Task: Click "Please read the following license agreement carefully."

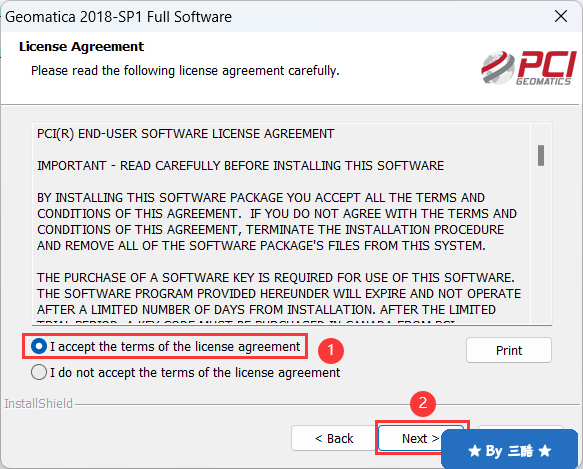Action: pyautogui.click(x=185, y=71)
